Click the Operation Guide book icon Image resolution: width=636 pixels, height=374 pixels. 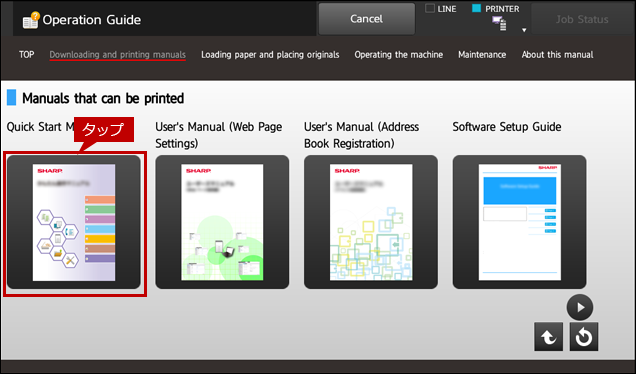31,20
